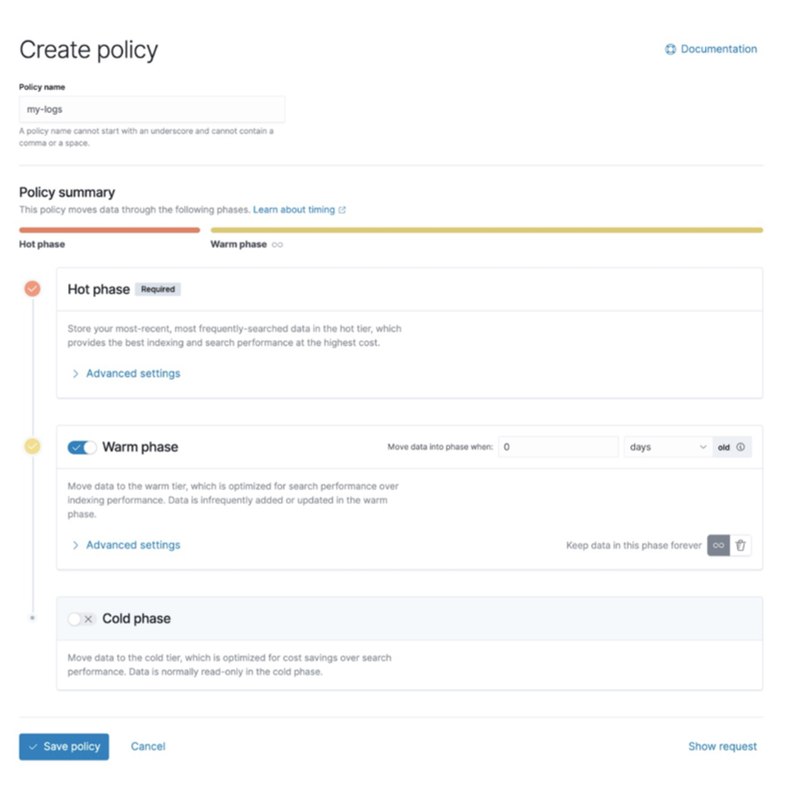Enable the Cold phase toggle
Screen dimensions: 800x805
(80, 619)
